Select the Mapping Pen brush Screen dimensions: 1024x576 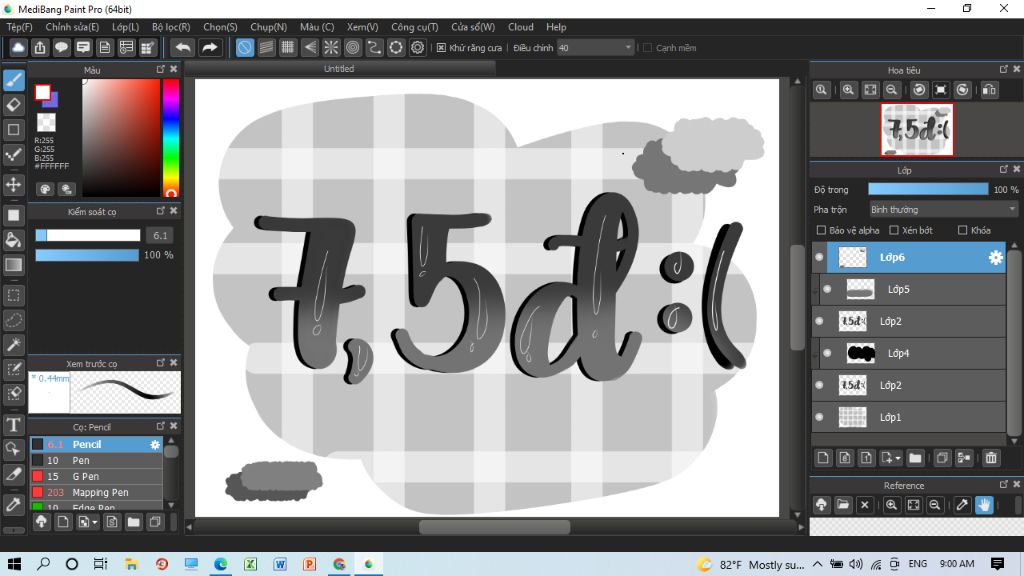coord(96,492)
